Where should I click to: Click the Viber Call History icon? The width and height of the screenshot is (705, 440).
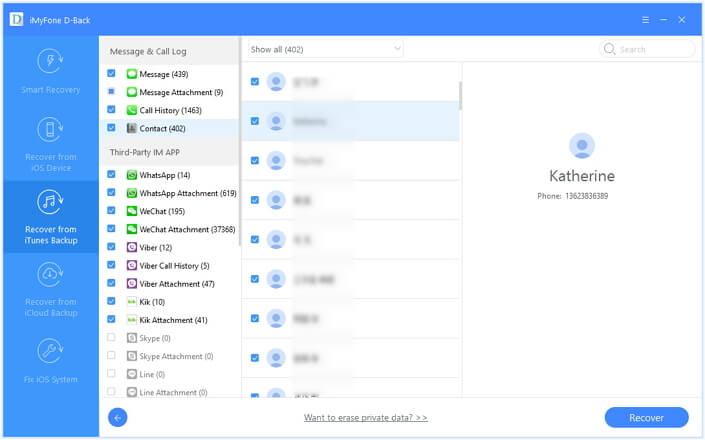pyautogui.click(x=131, y=266)
